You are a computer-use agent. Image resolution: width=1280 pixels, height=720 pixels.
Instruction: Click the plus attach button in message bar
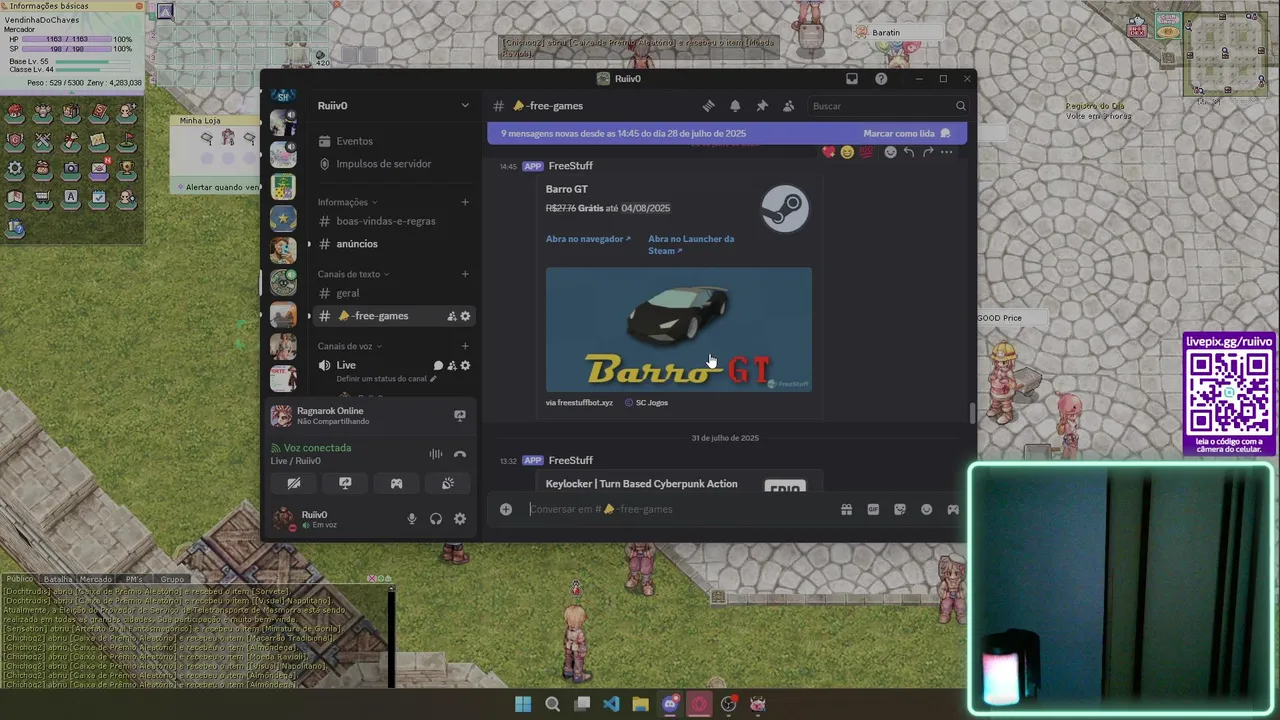point(506,509)
